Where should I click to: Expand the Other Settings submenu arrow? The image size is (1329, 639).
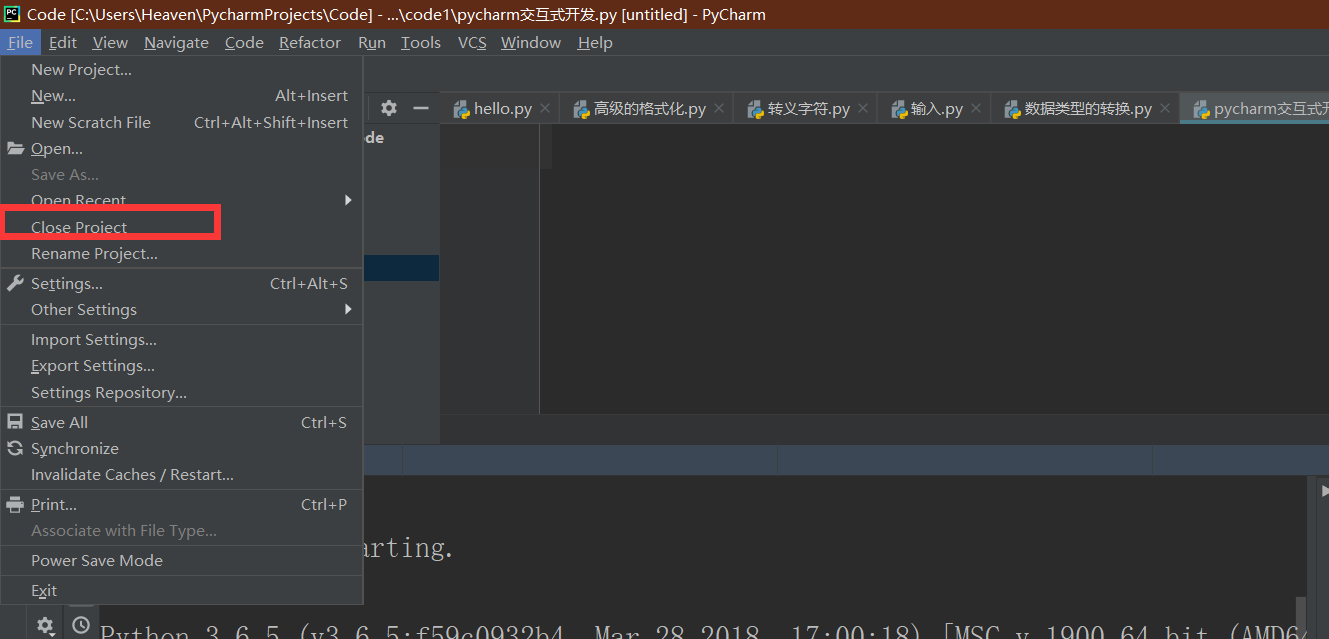(348, 310)
